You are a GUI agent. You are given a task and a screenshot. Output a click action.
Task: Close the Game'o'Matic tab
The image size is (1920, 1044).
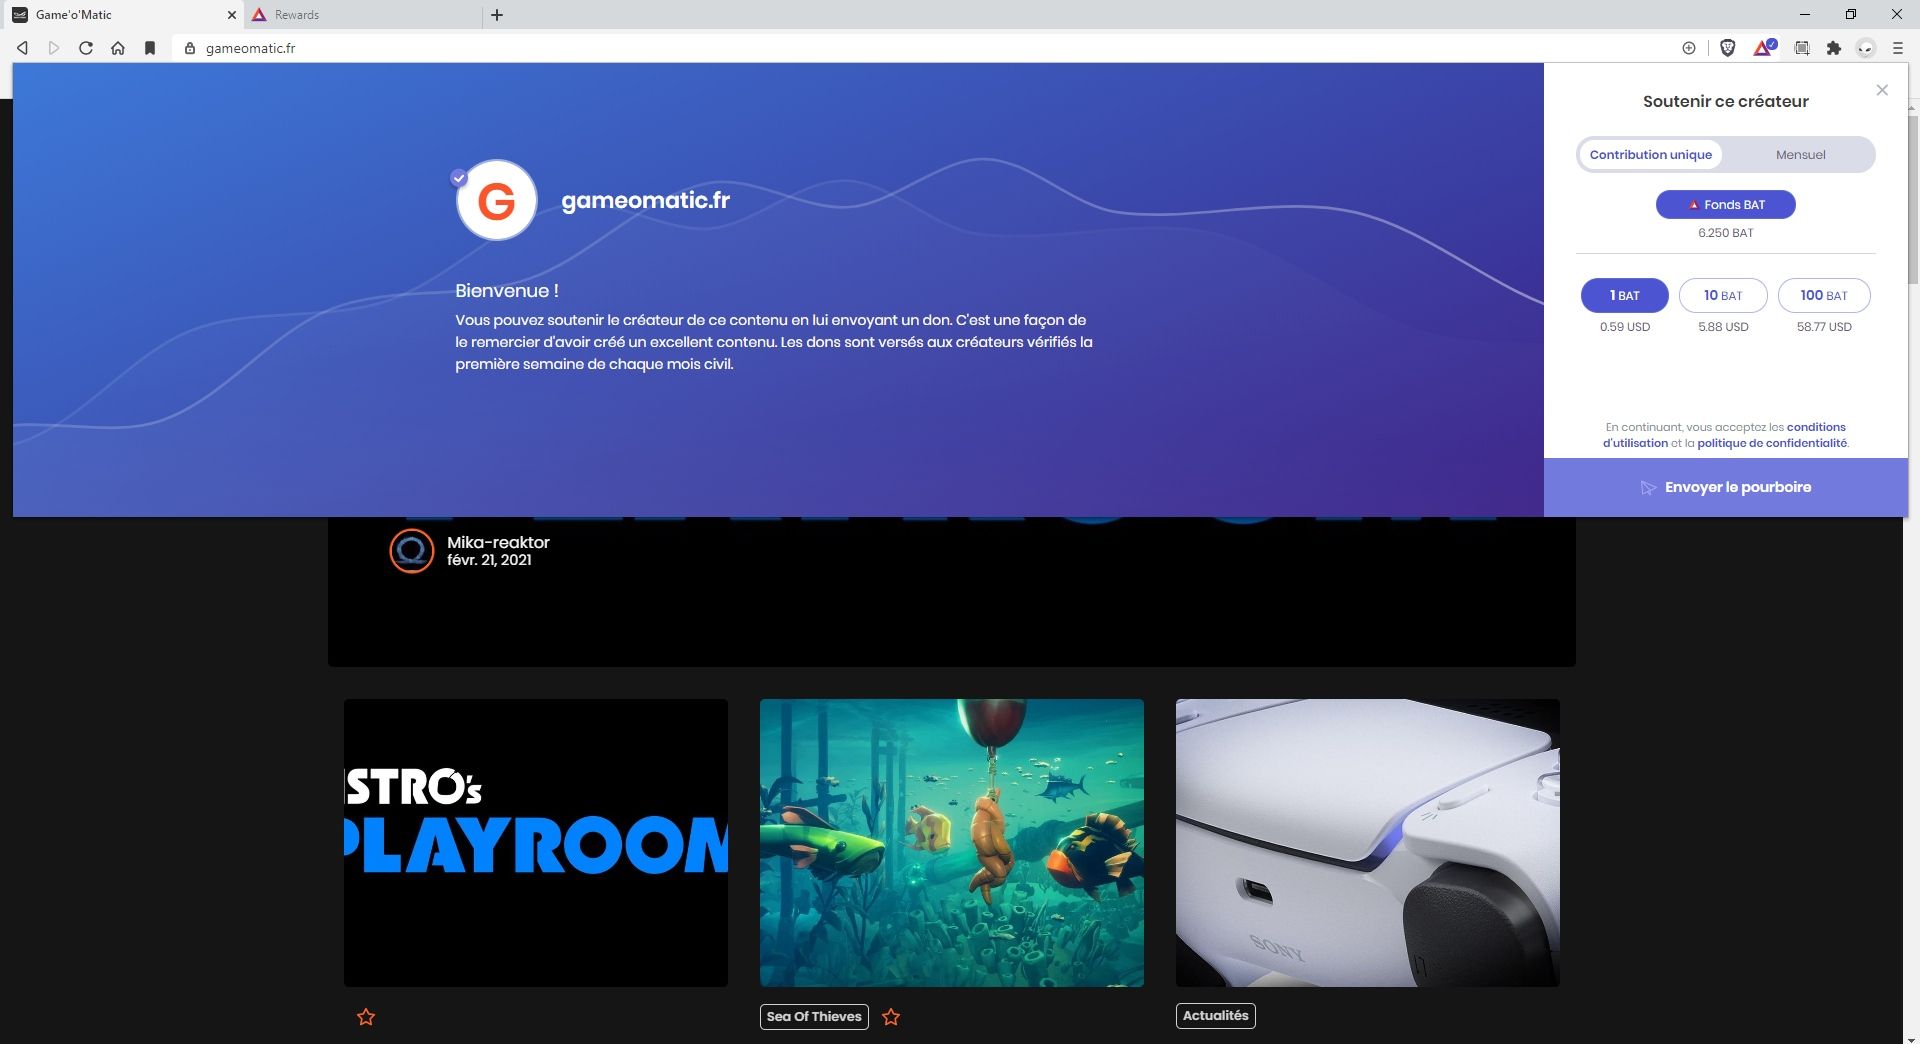pos(232,15)
